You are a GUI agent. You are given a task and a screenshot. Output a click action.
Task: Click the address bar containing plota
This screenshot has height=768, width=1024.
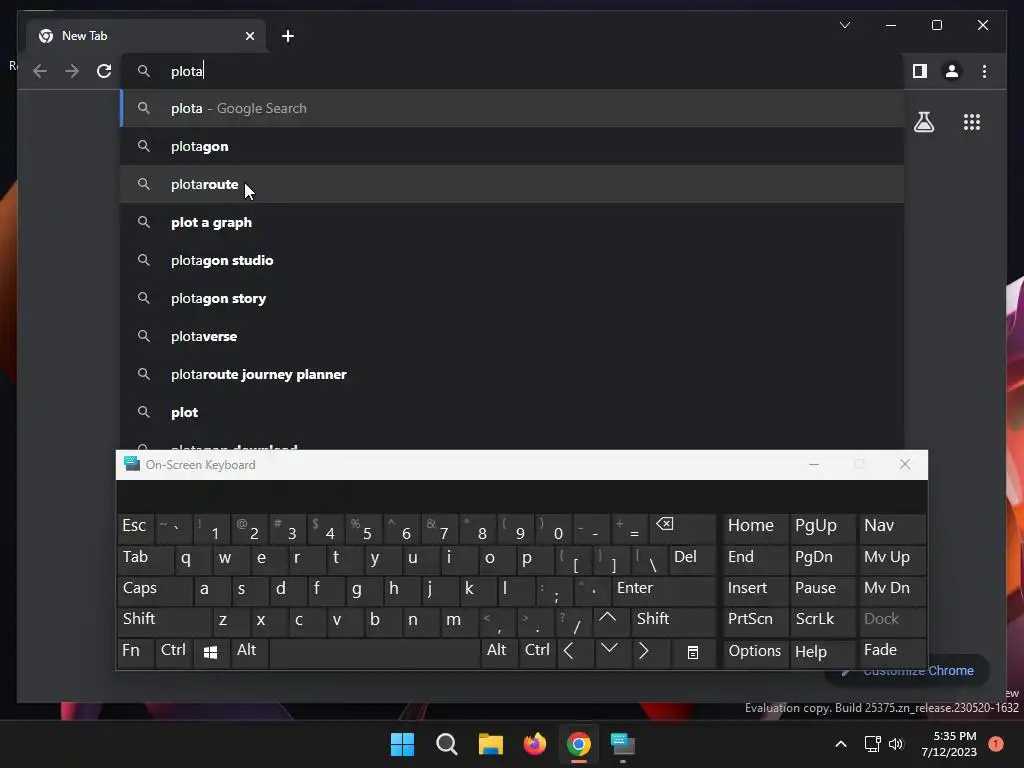(512, 71)
